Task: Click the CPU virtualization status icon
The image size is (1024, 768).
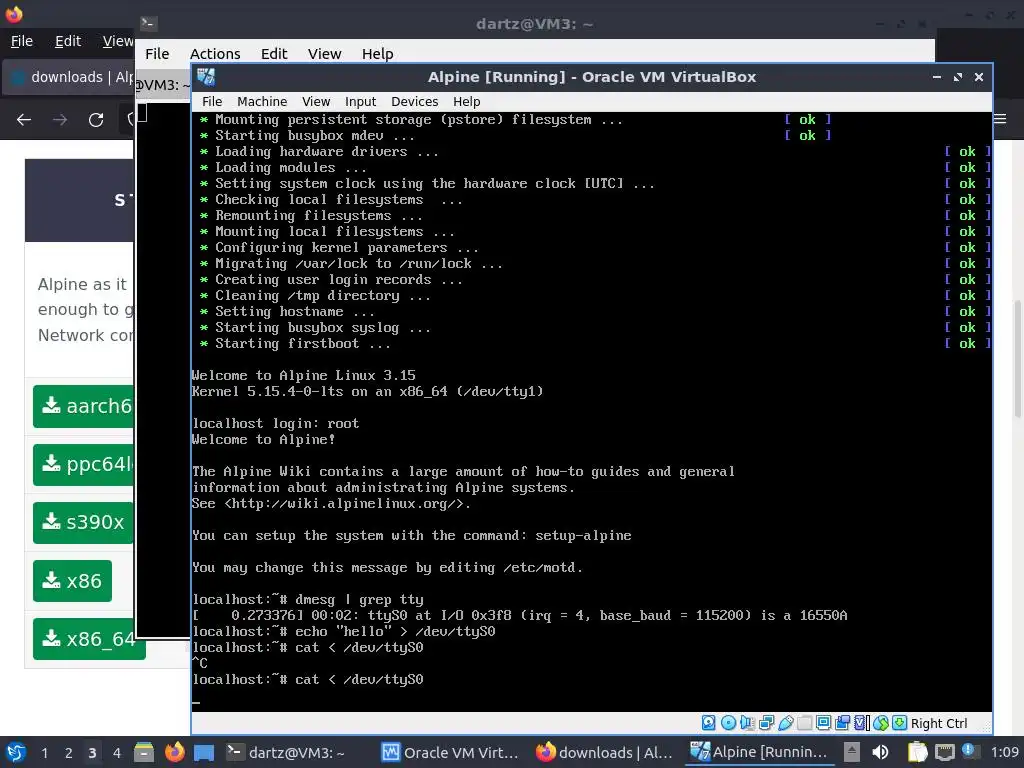Action: tap(862, 723)
